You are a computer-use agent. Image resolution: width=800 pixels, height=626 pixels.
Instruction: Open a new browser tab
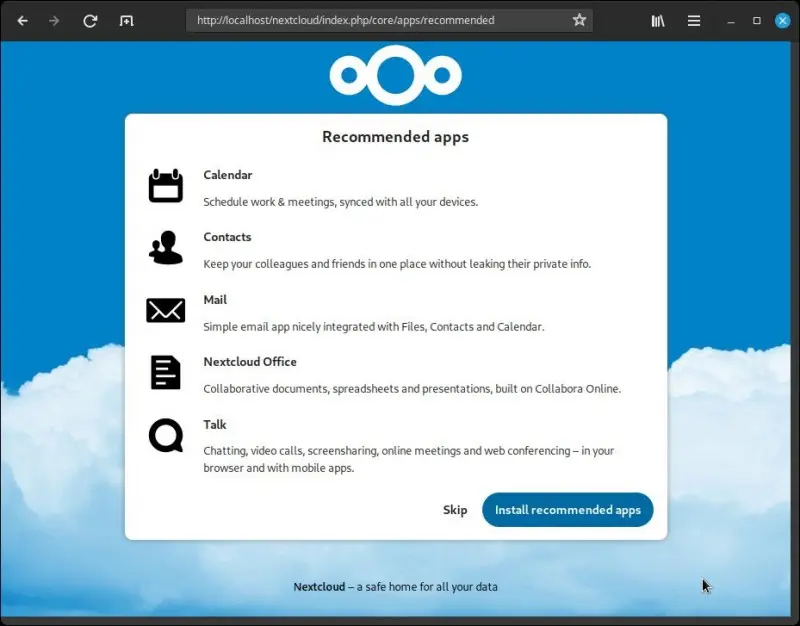[x=126, y=20]
